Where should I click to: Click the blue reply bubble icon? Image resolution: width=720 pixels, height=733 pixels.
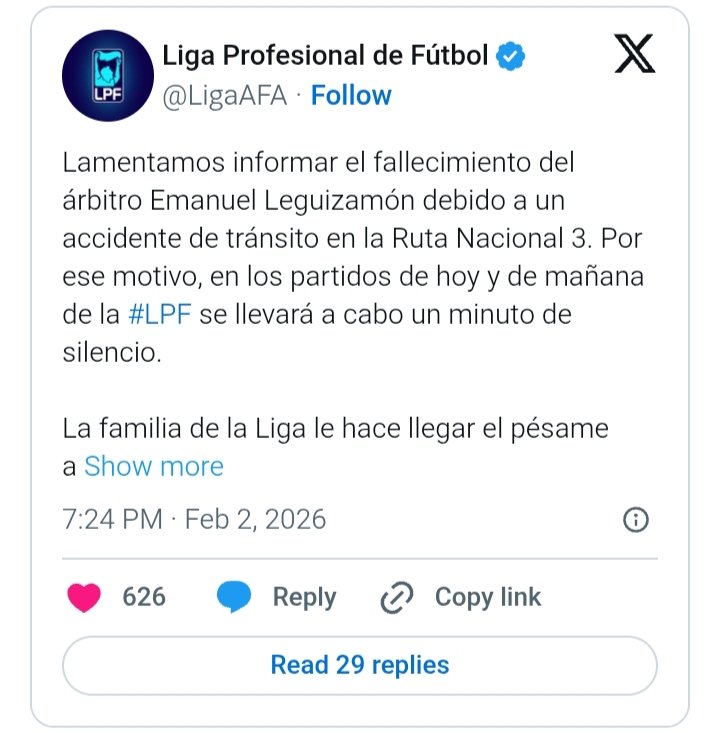[234, 598]
